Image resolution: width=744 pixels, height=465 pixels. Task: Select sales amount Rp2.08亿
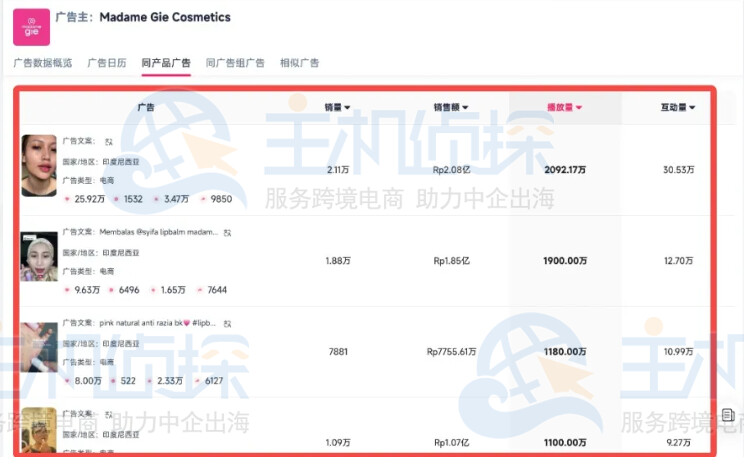[451, 169]
